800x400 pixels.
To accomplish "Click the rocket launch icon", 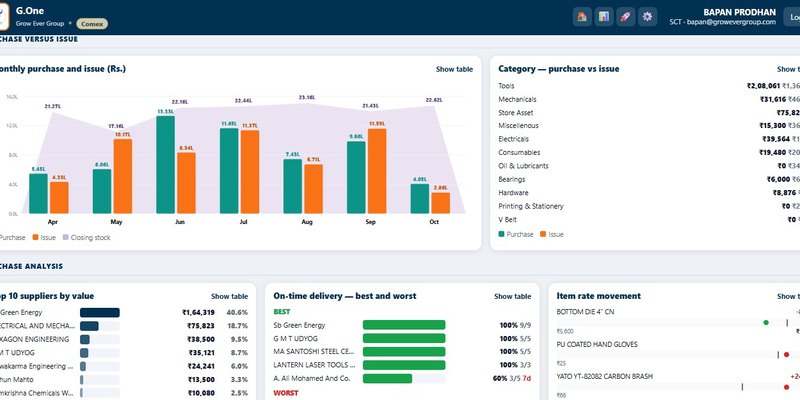I will pos(626,17).
